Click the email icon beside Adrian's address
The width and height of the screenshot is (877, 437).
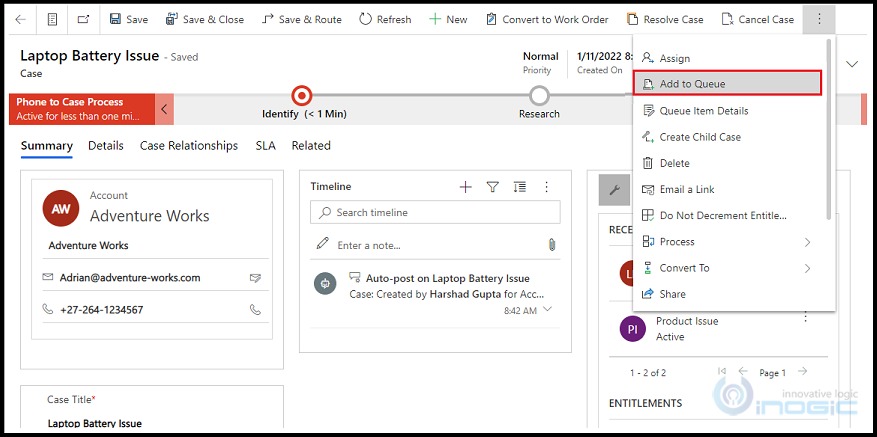(256, 277)
